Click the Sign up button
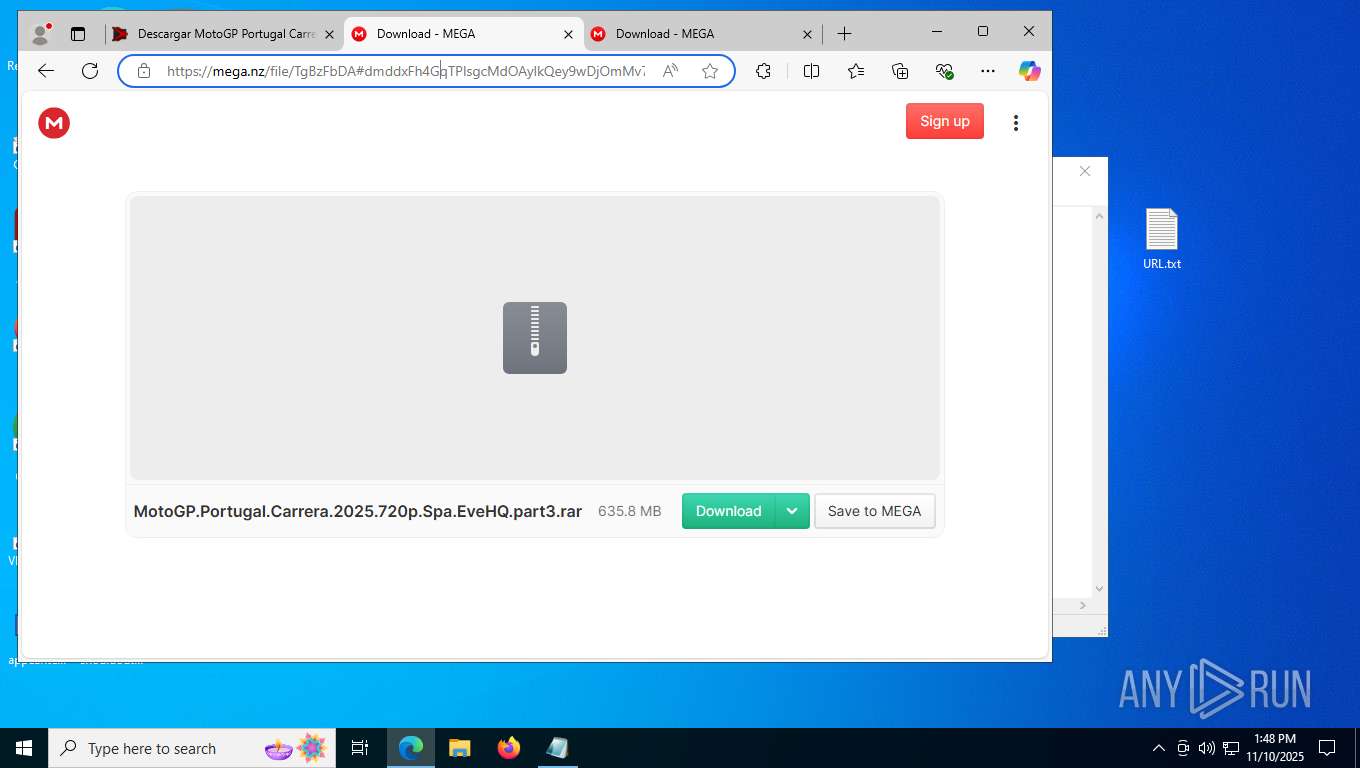The image size is (1360, 768). pyautogui.click(x=945, y=121)
